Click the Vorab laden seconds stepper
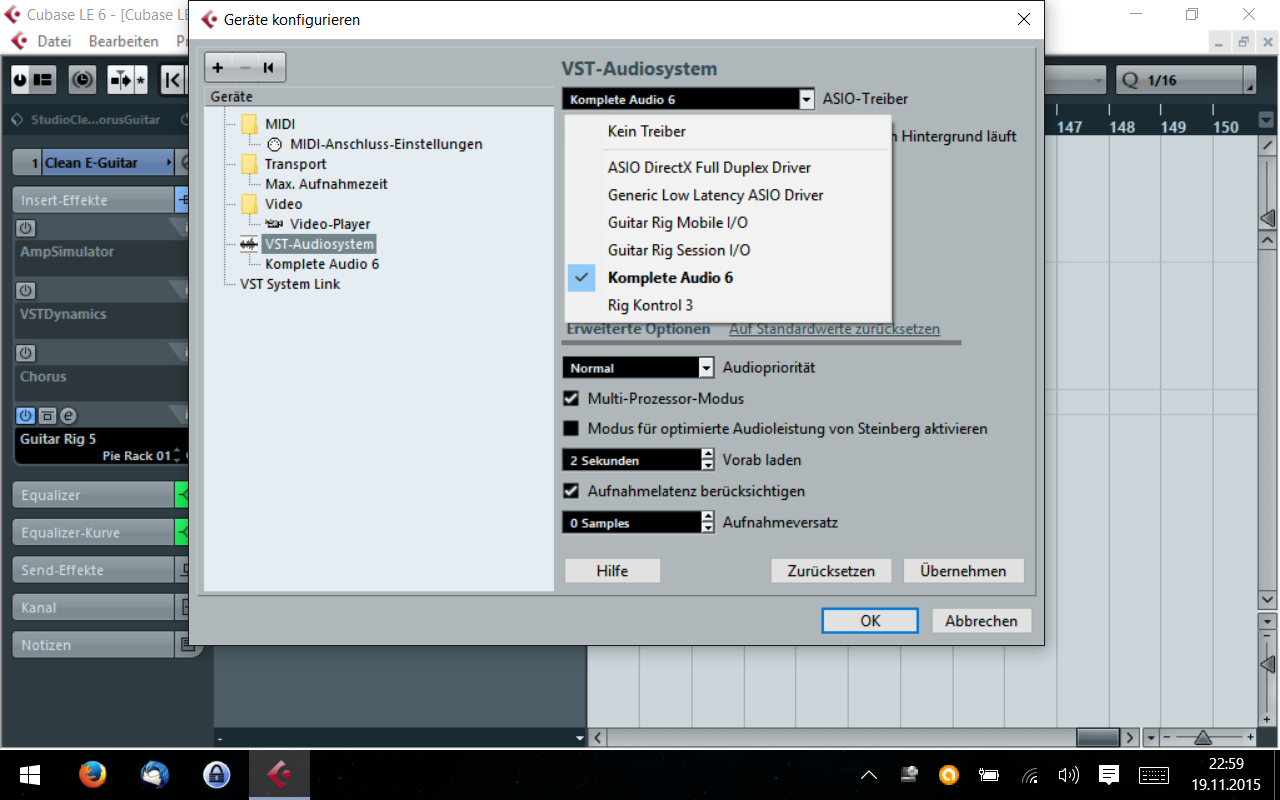This screenshot has width=1280, height=800. (x=708, y=460)
